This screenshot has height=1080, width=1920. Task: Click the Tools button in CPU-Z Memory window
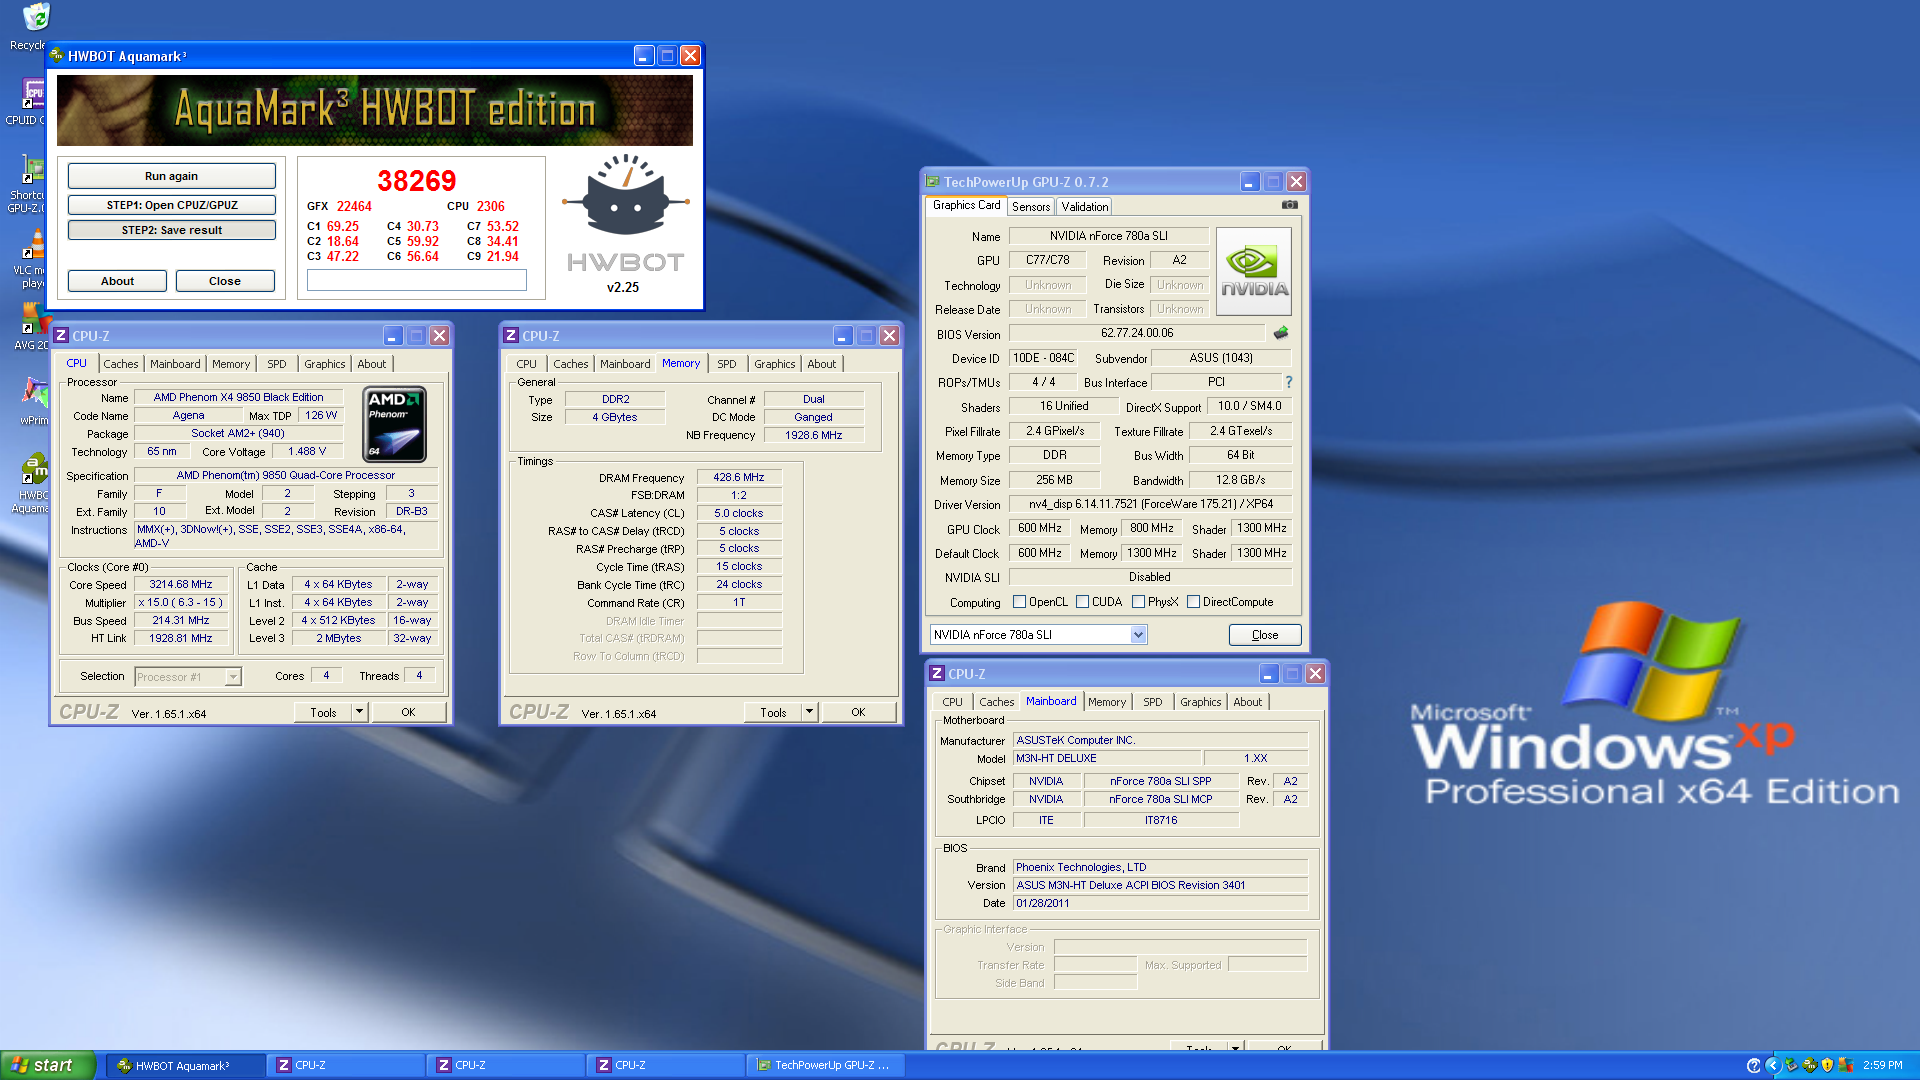pos(773,712)
